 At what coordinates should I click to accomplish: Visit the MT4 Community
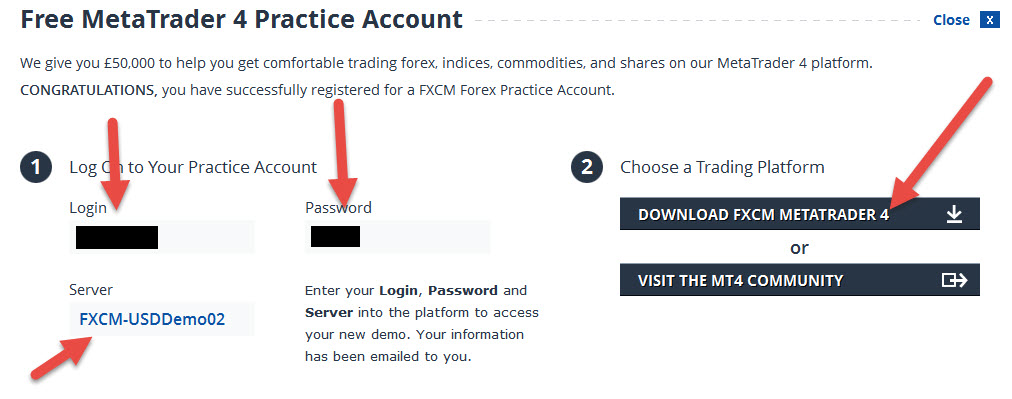pos(800,280)
